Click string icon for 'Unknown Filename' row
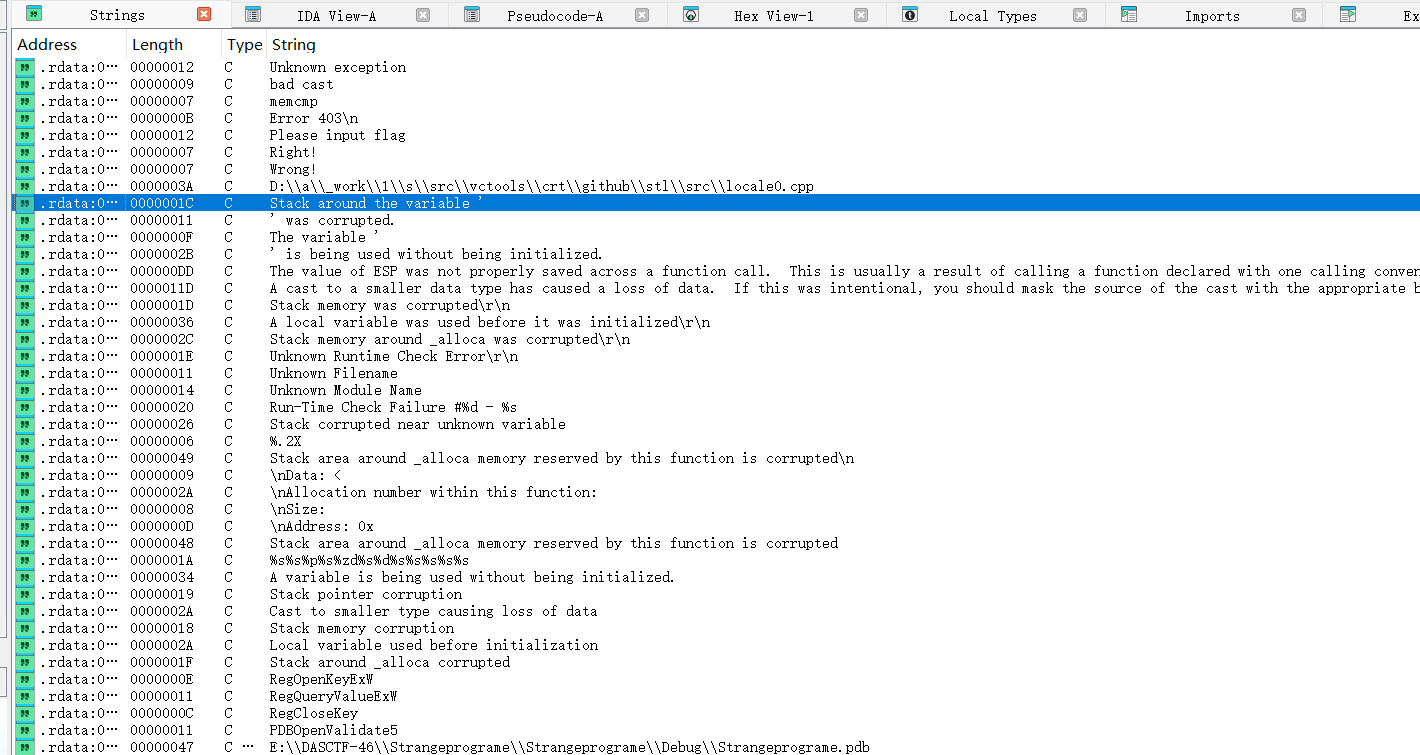This screenshot has height=755, width=1420. pyautogui.click(x=25, y=373)
